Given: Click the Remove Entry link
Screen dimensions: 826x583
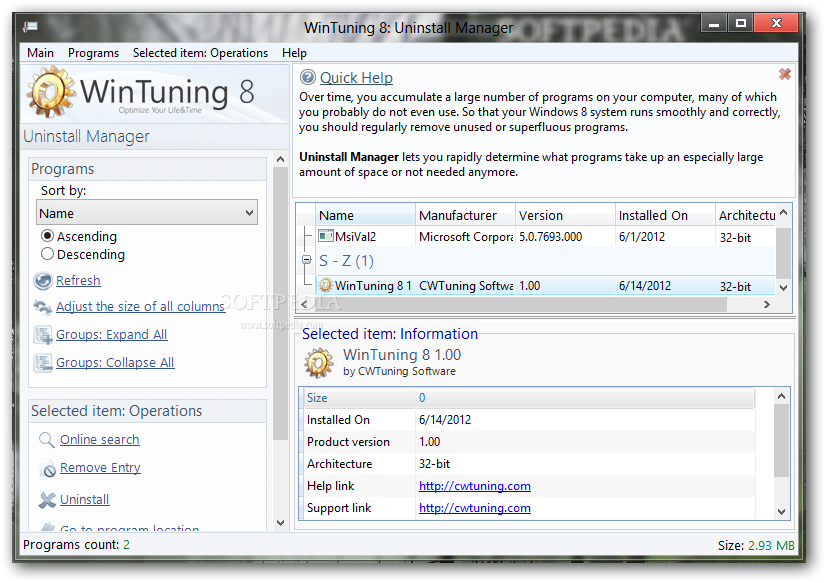Looking at the screenshot, I should (x=100, y=468).
